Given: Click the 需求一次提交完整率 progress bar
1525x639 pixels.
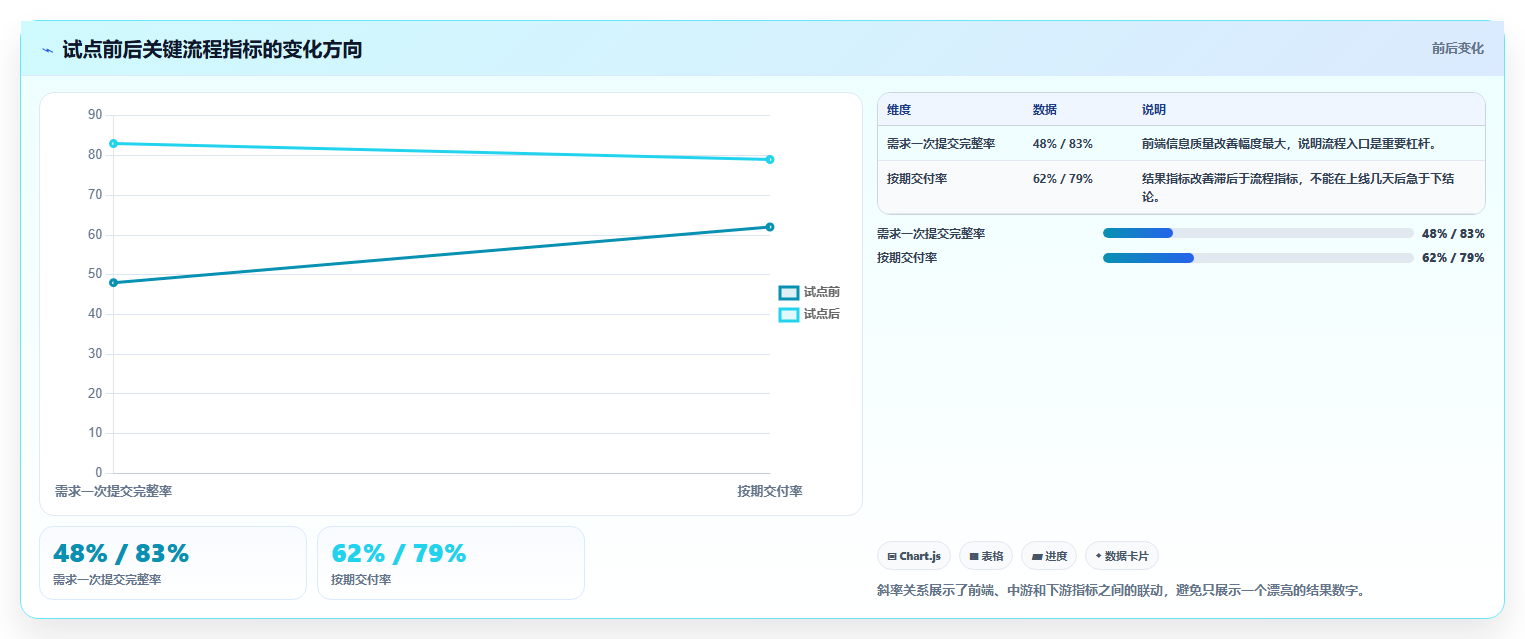Looking at the screenshot, I should point(1258,233).
